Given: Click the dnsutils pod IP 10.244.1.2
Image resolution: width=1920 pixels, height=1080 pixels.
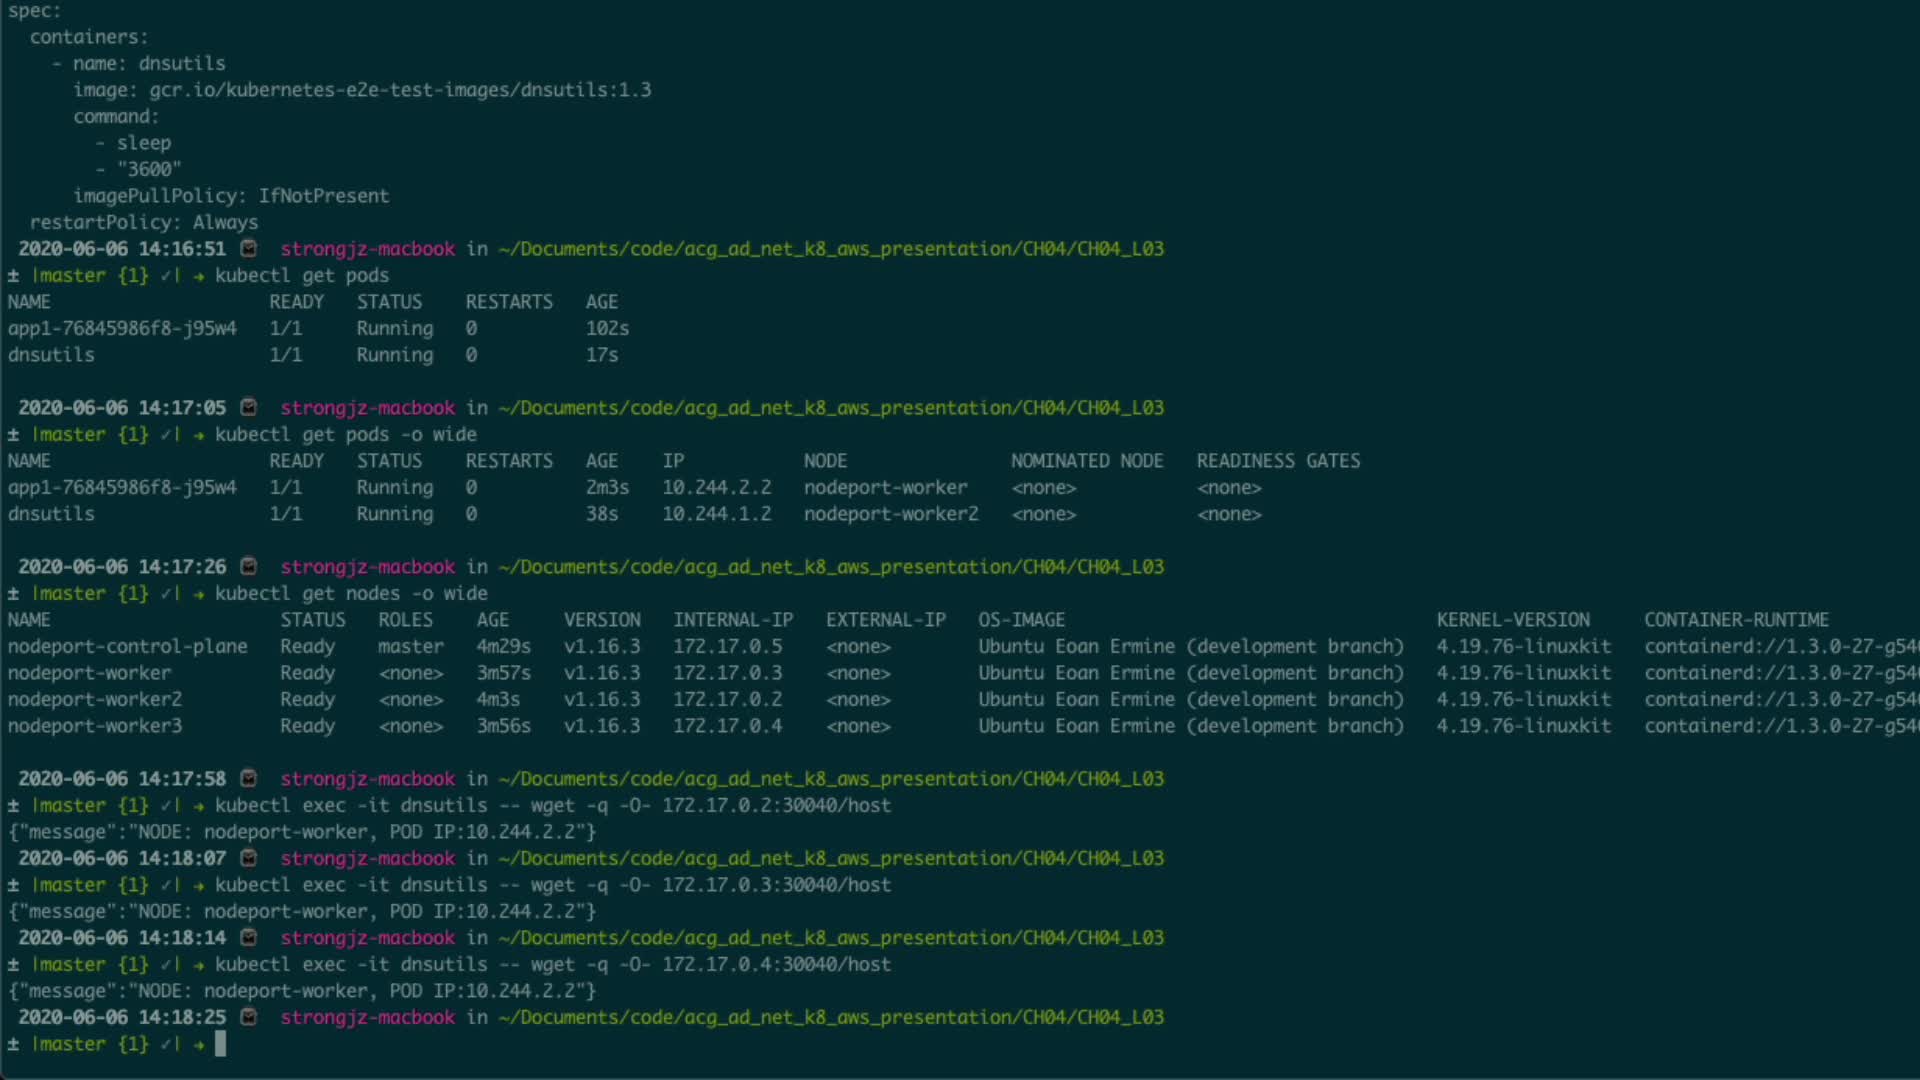Looking at the screenshot, I should pyautogui.click(x=716, y=514).
